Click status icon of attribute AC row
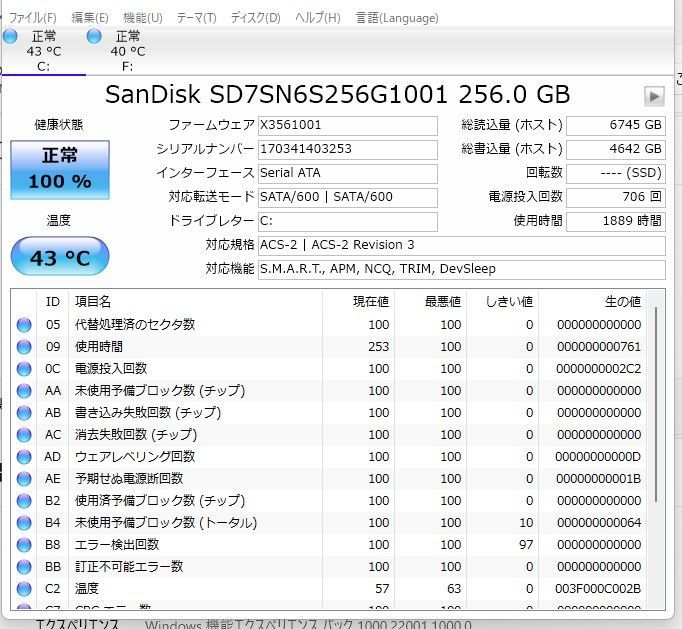Viewport: 682px width, 629px height. click(x=24, y=435)
